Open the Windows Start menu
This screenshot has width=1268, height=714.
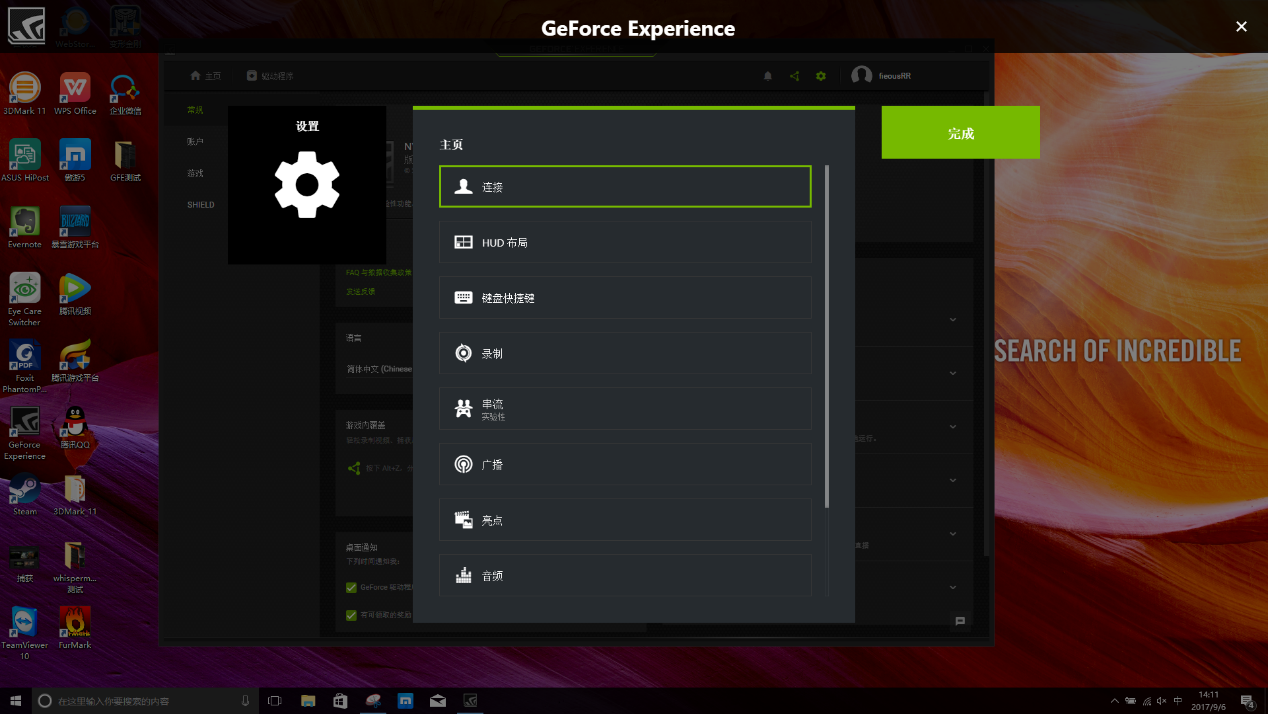(15, 701)
